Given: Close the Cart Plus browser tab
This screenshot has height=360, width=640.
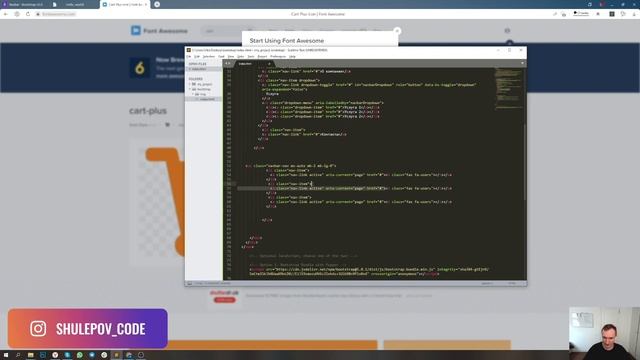Looking at the screenshot, I should (x=146, y=4).
